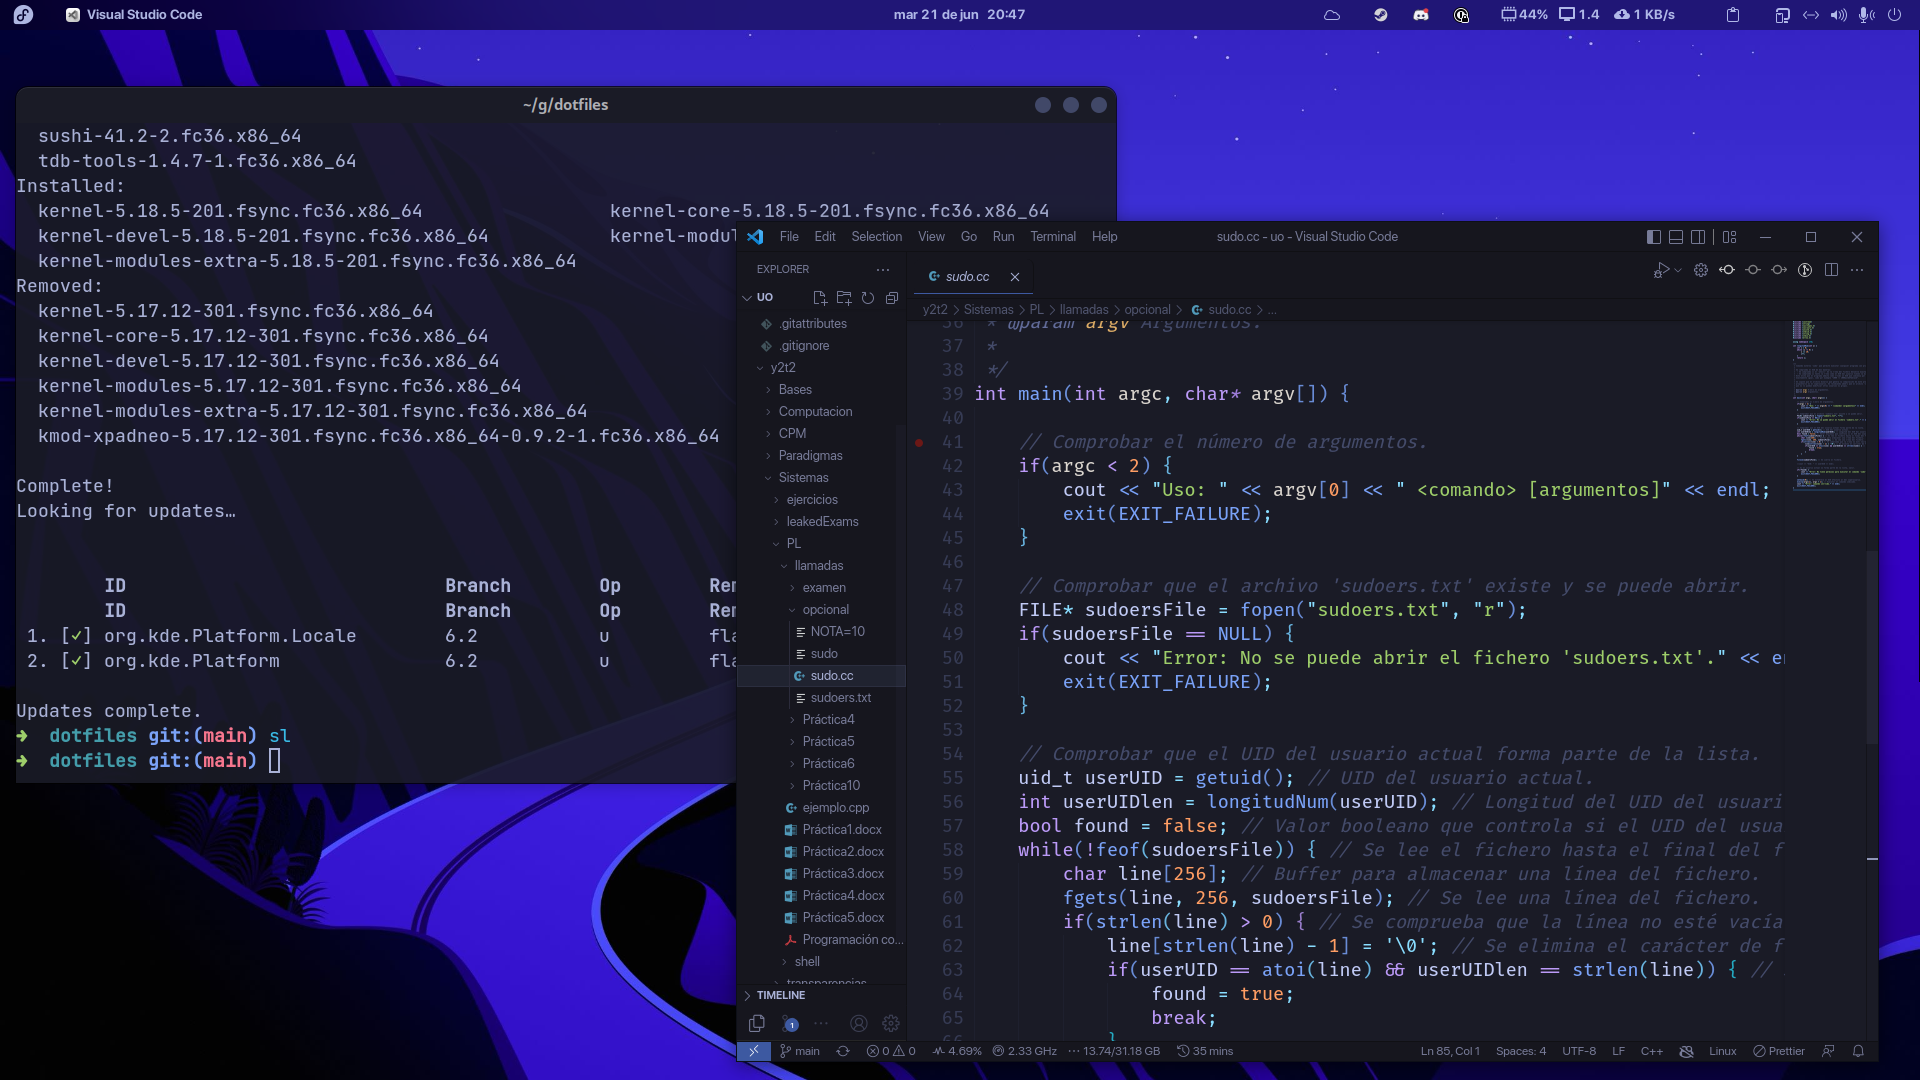Click main branch in status bar
Image resolution: width=1920 pixels, height=1080 pixels.
(x=800, y=1051)
